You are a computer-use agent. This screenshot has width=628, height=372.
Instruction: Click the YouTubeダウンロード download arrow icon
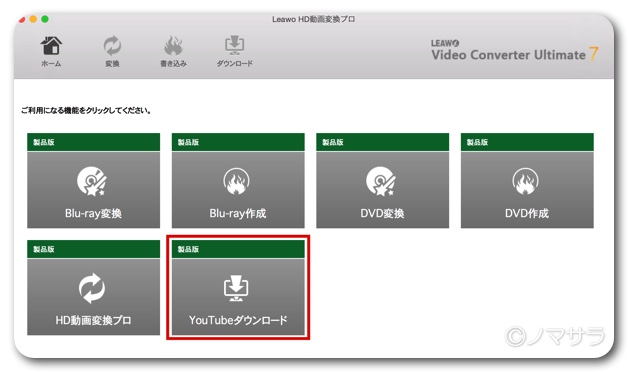coord(236,288)
